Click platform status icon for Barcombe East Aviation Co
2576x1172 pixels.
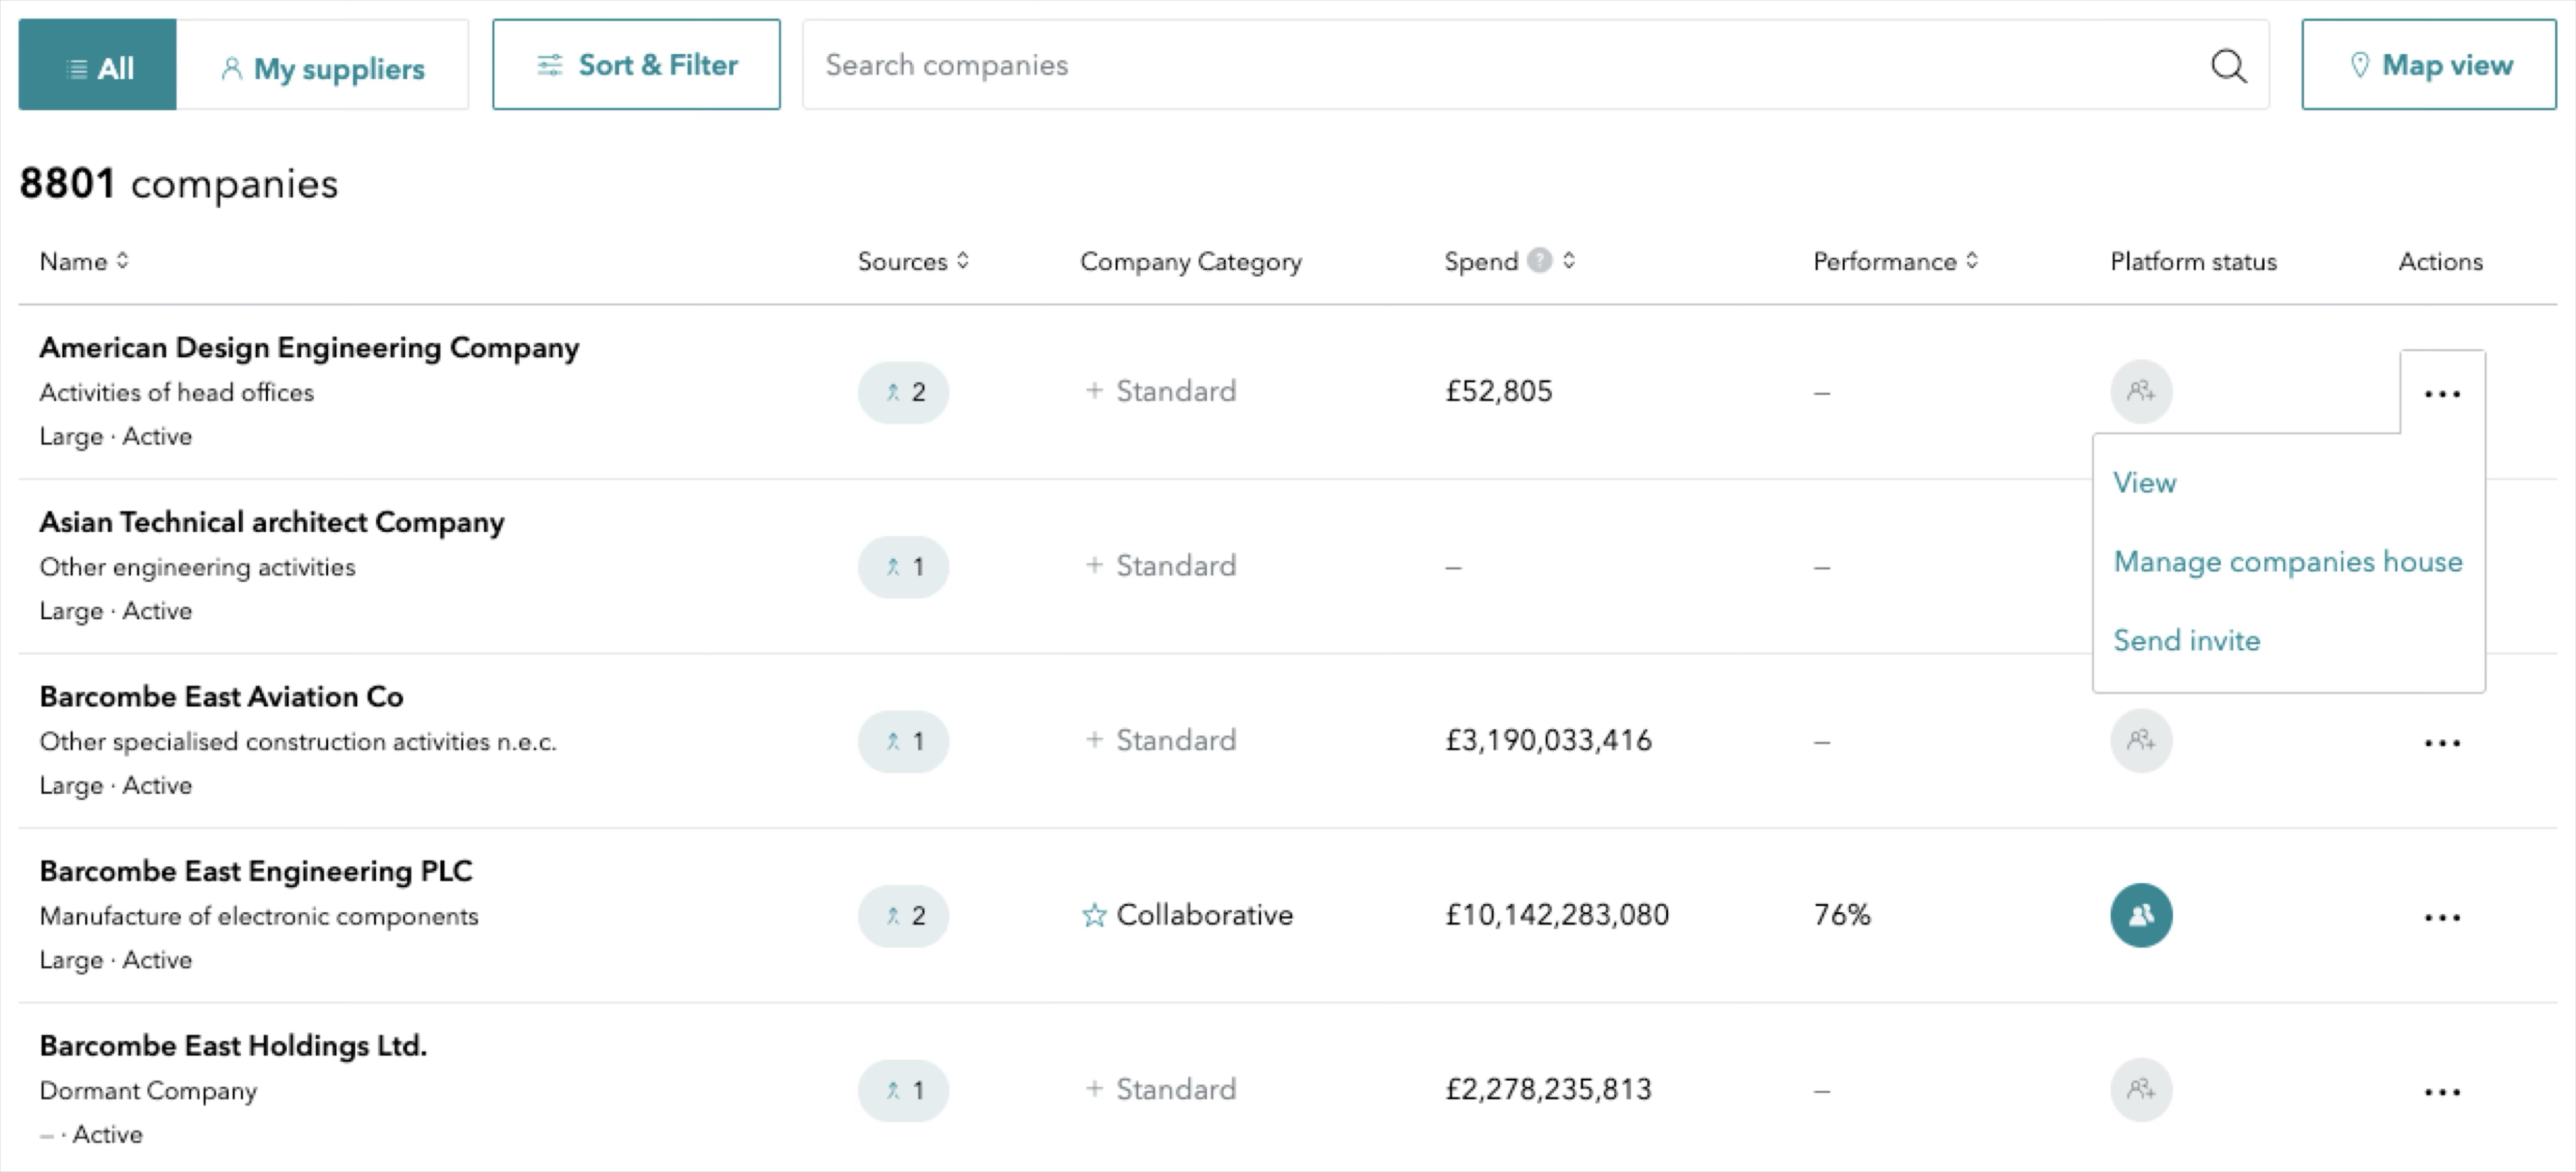[2141, 740]
